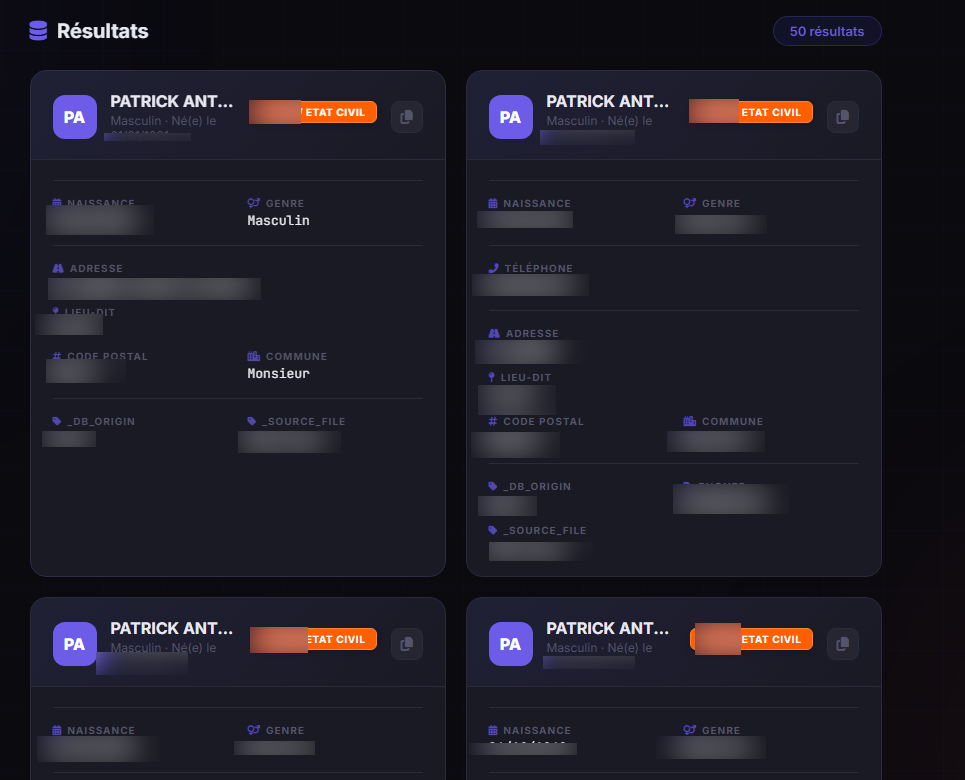Click the Adresse icon in the first card
965x780 pixels.
click(58, 268)
